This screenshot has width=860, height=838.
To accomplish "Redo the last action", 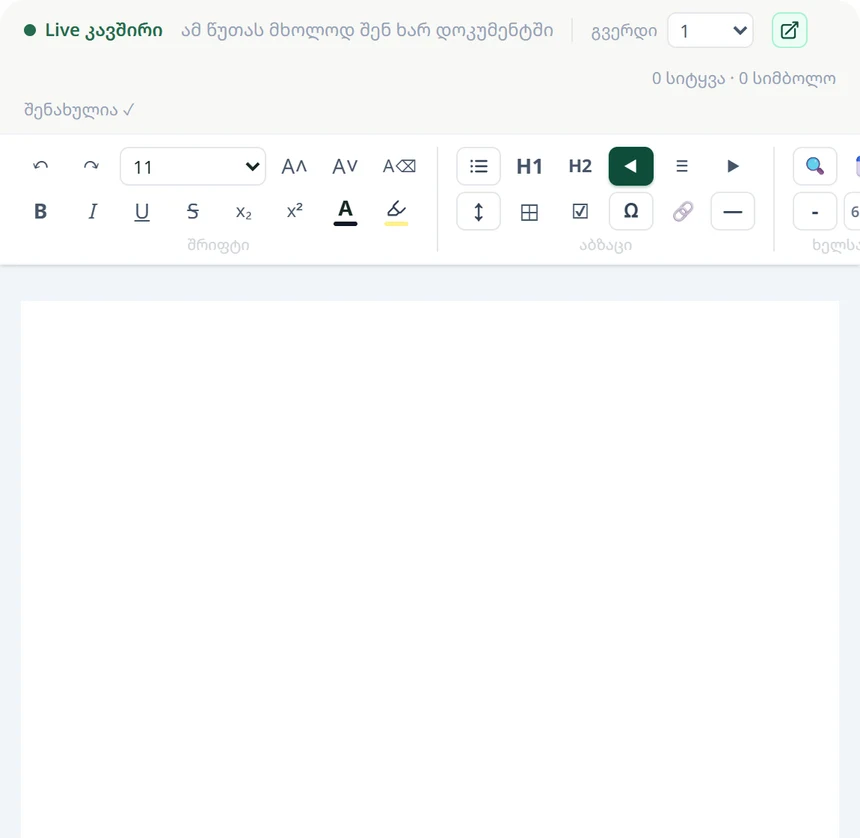I will click(x=91, y=166).
